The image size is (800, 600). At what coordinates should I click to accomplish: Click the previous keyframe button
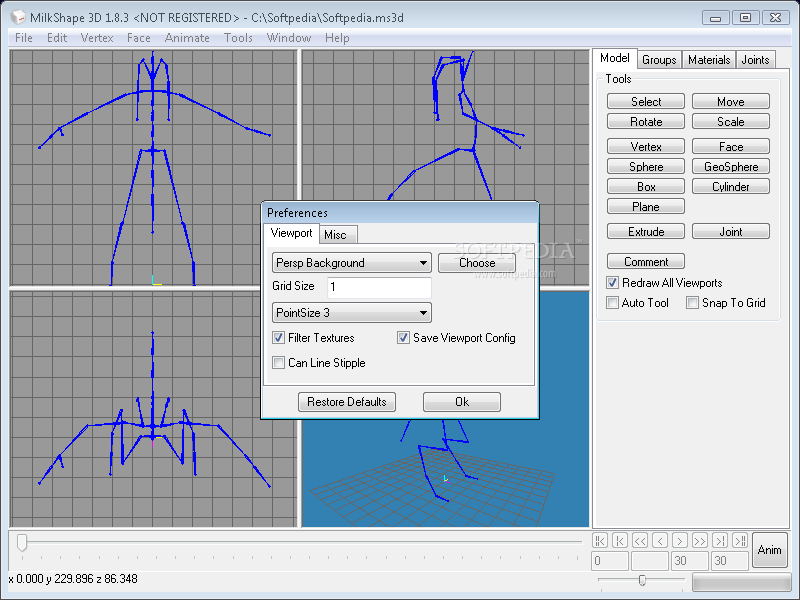620,540
